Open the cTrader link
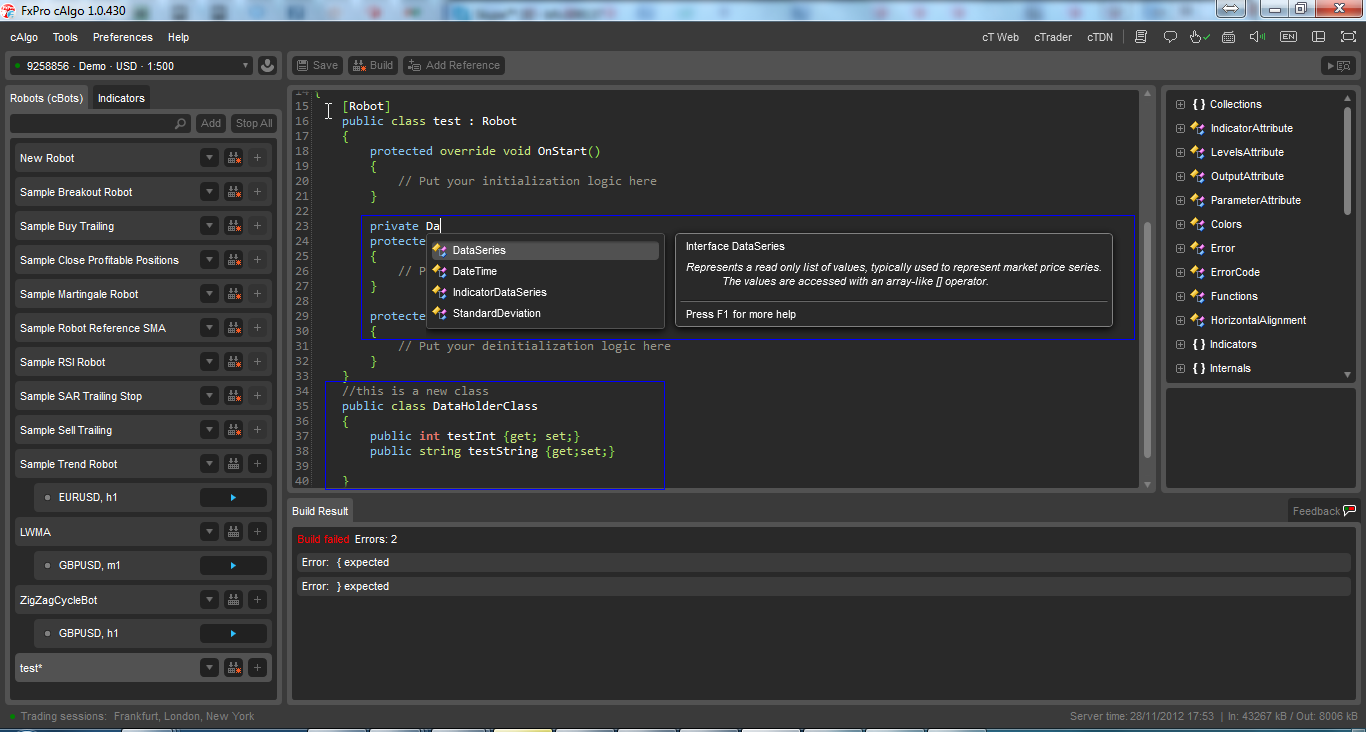 (1053, 37)
